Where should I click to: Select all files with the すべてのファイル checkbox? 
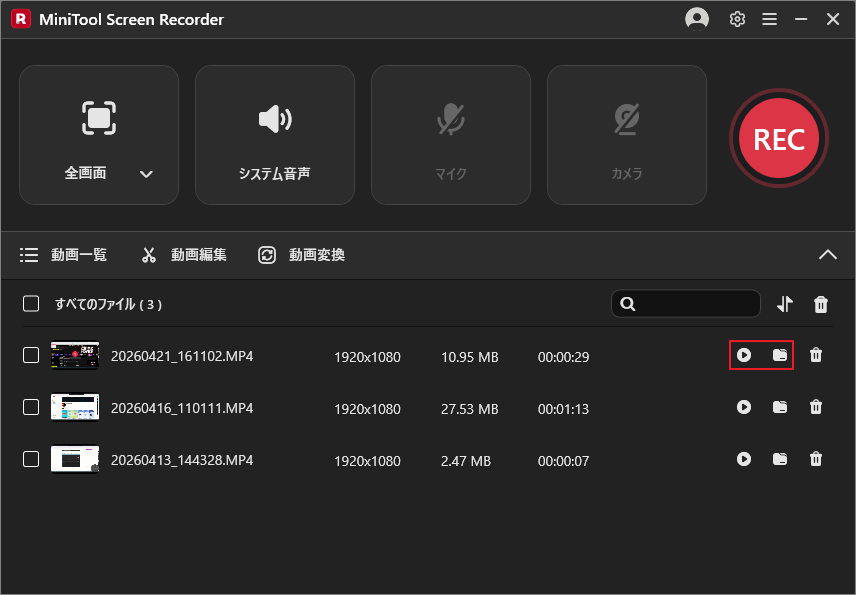pos(31,304)
